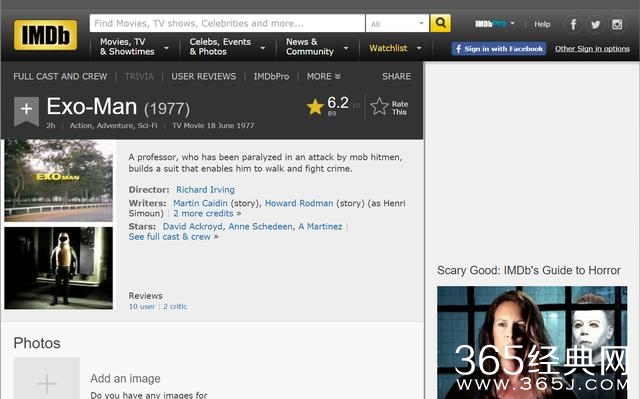Viewport: 640px width, 399px height.
Task: Open writer Howard Rodman's page
Action: pyautogui.click(x=299, y=203)
